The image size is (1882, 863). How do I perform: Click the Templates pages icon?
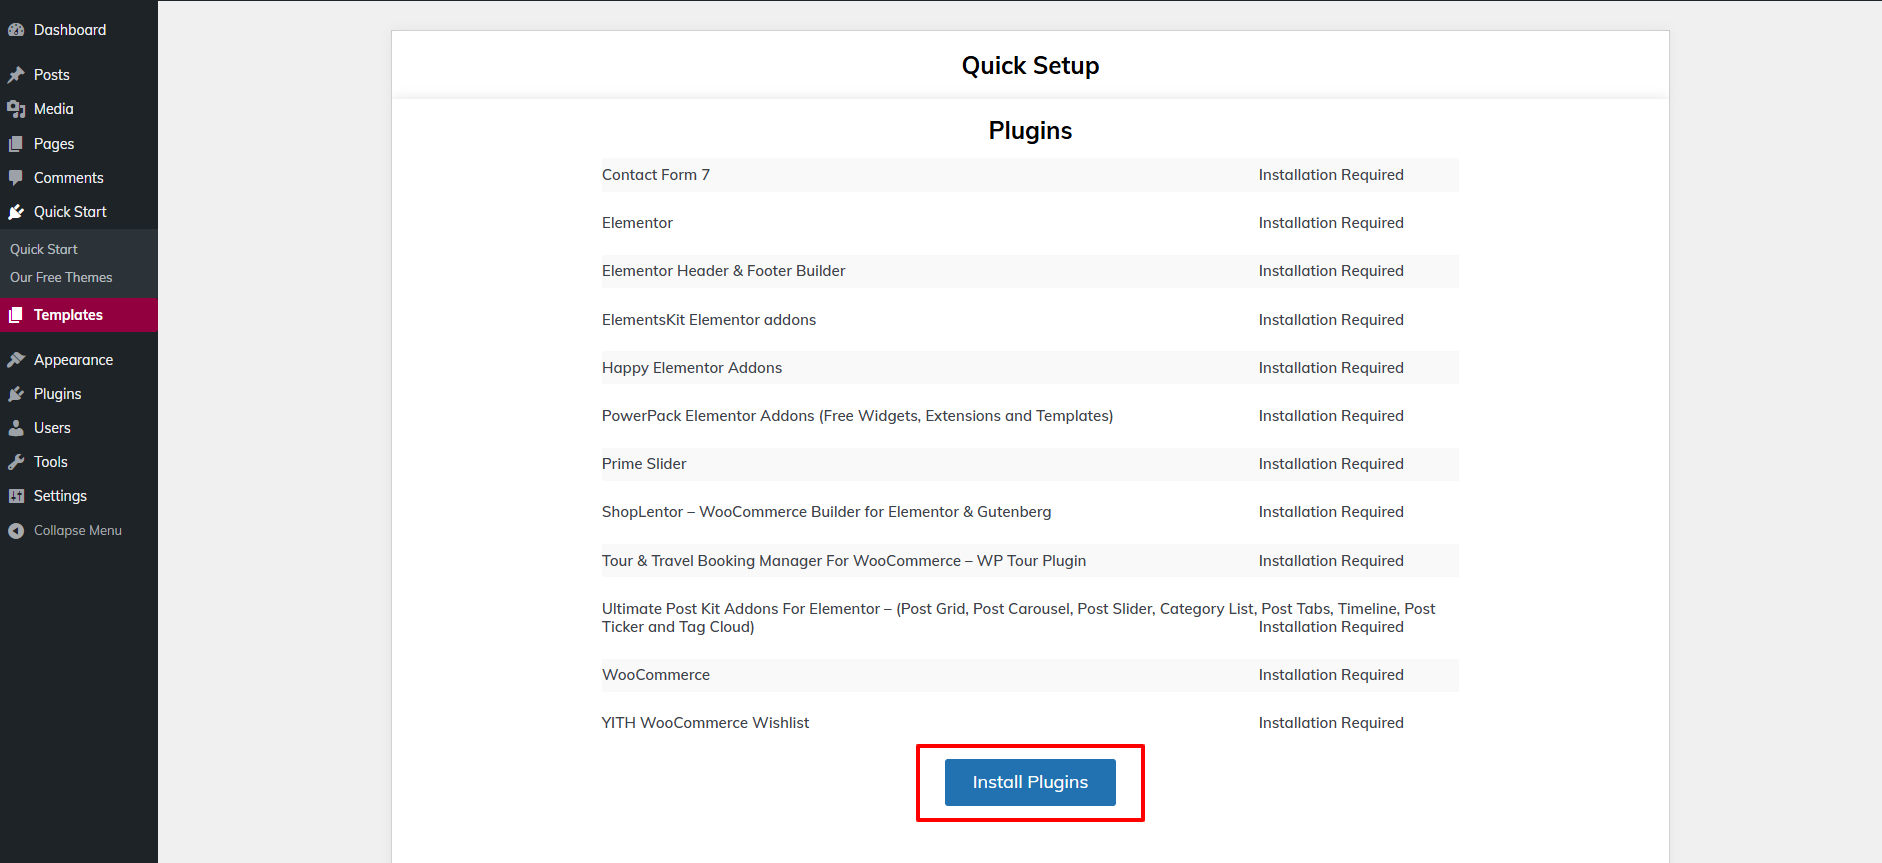click(x=16, y=315)
